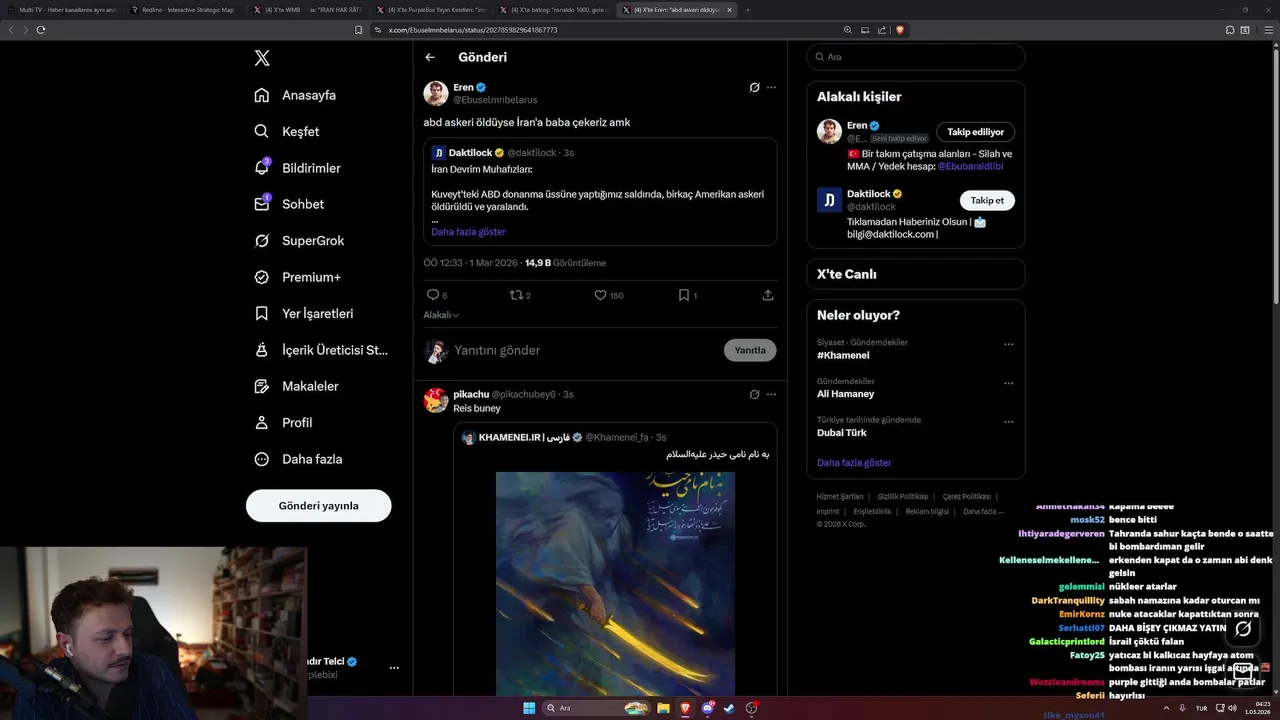Click share icon on Eren's post
The height and width of the screenshot is (720, 1280).
pyautogui.click(x=768, y=295)
